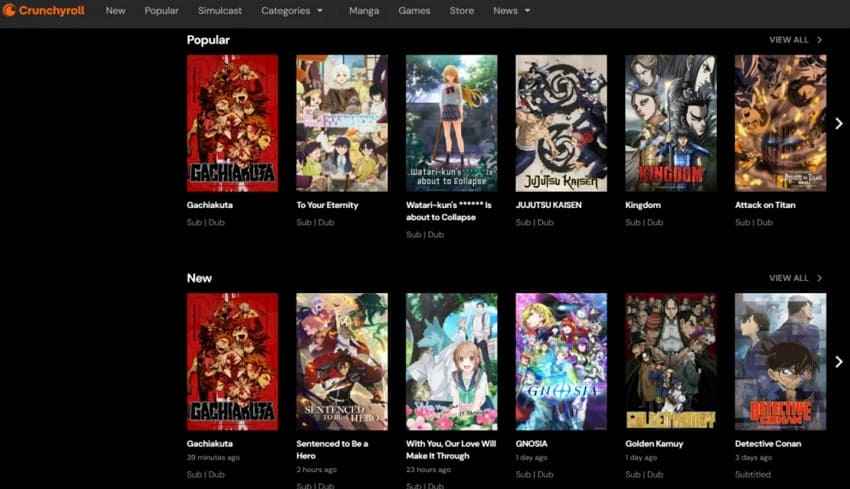Open Watari-kun's about to Collapse poster
This screenshot has height=489, width=850.
[x=452, y=123]
